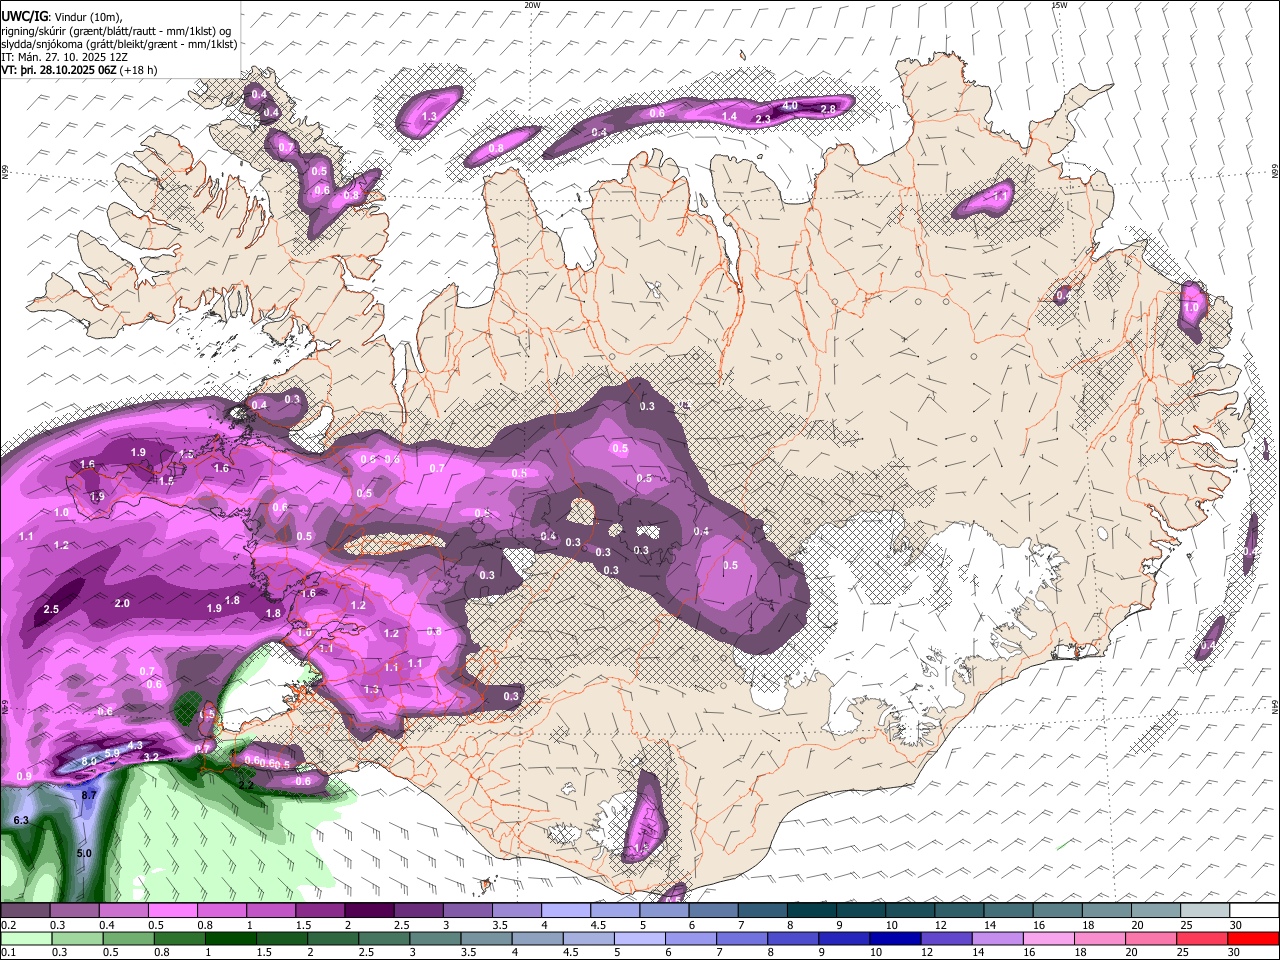Click the 15W longitude label
1280x960 pixels.
pyautogui.click(x=1059, y=5)
